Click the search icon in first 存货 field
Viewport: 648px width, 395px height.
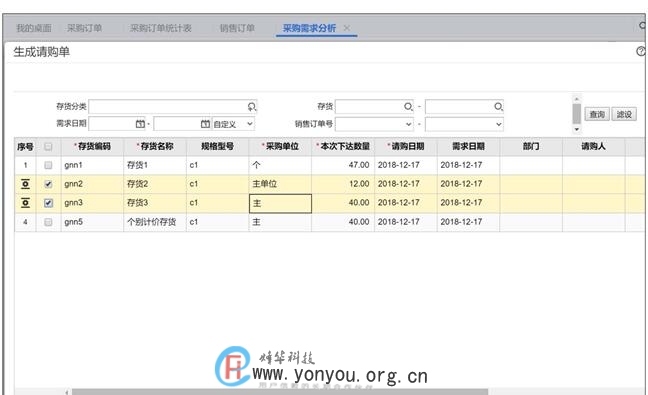click(x=408, y=107)
